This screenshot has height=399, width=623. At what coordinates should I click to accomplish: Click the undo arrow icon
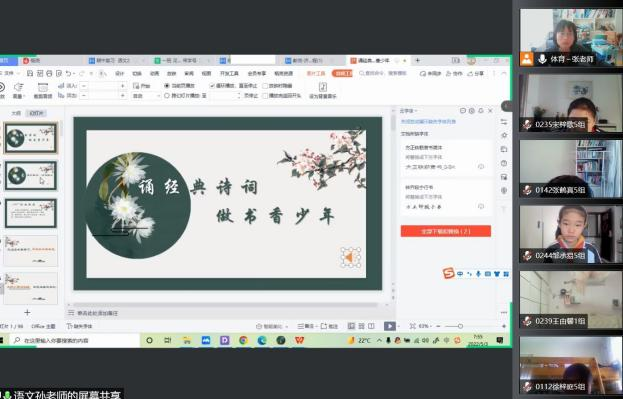(x=68, y=74)
